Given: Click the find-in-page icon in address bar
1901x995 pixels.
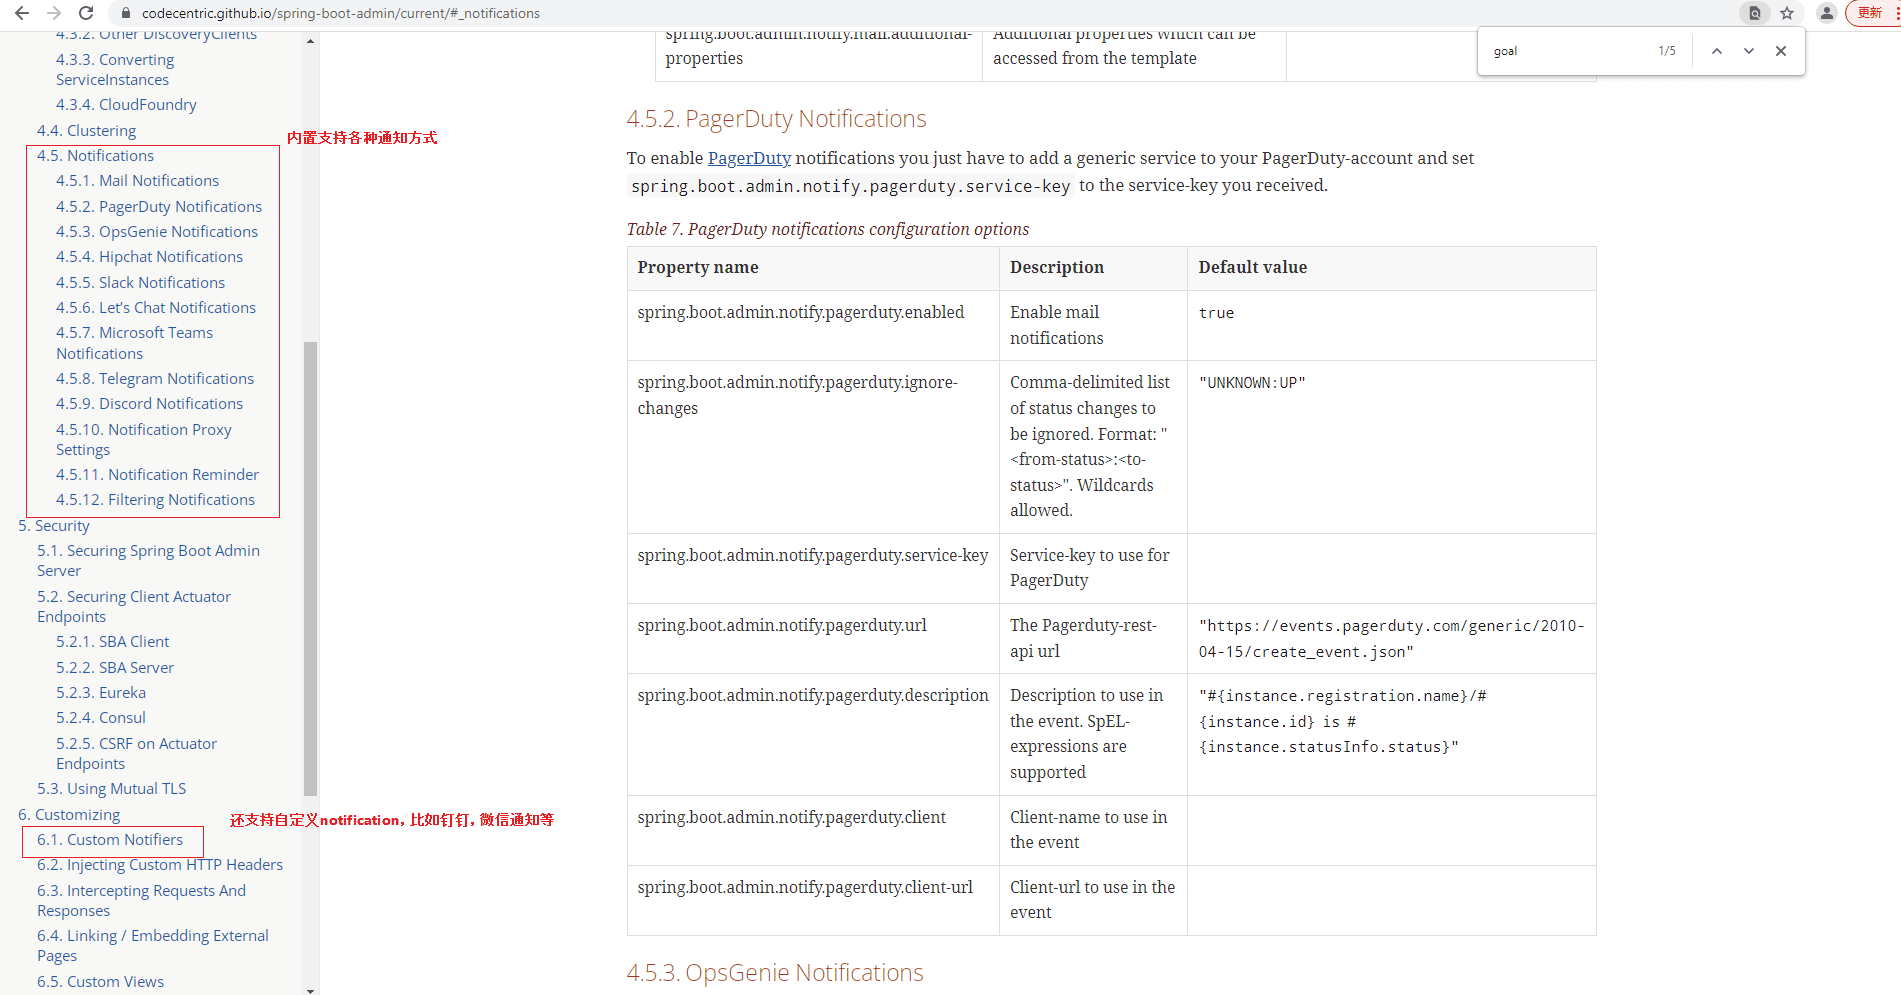Looking at the screenshot, I should [1754, 13].
